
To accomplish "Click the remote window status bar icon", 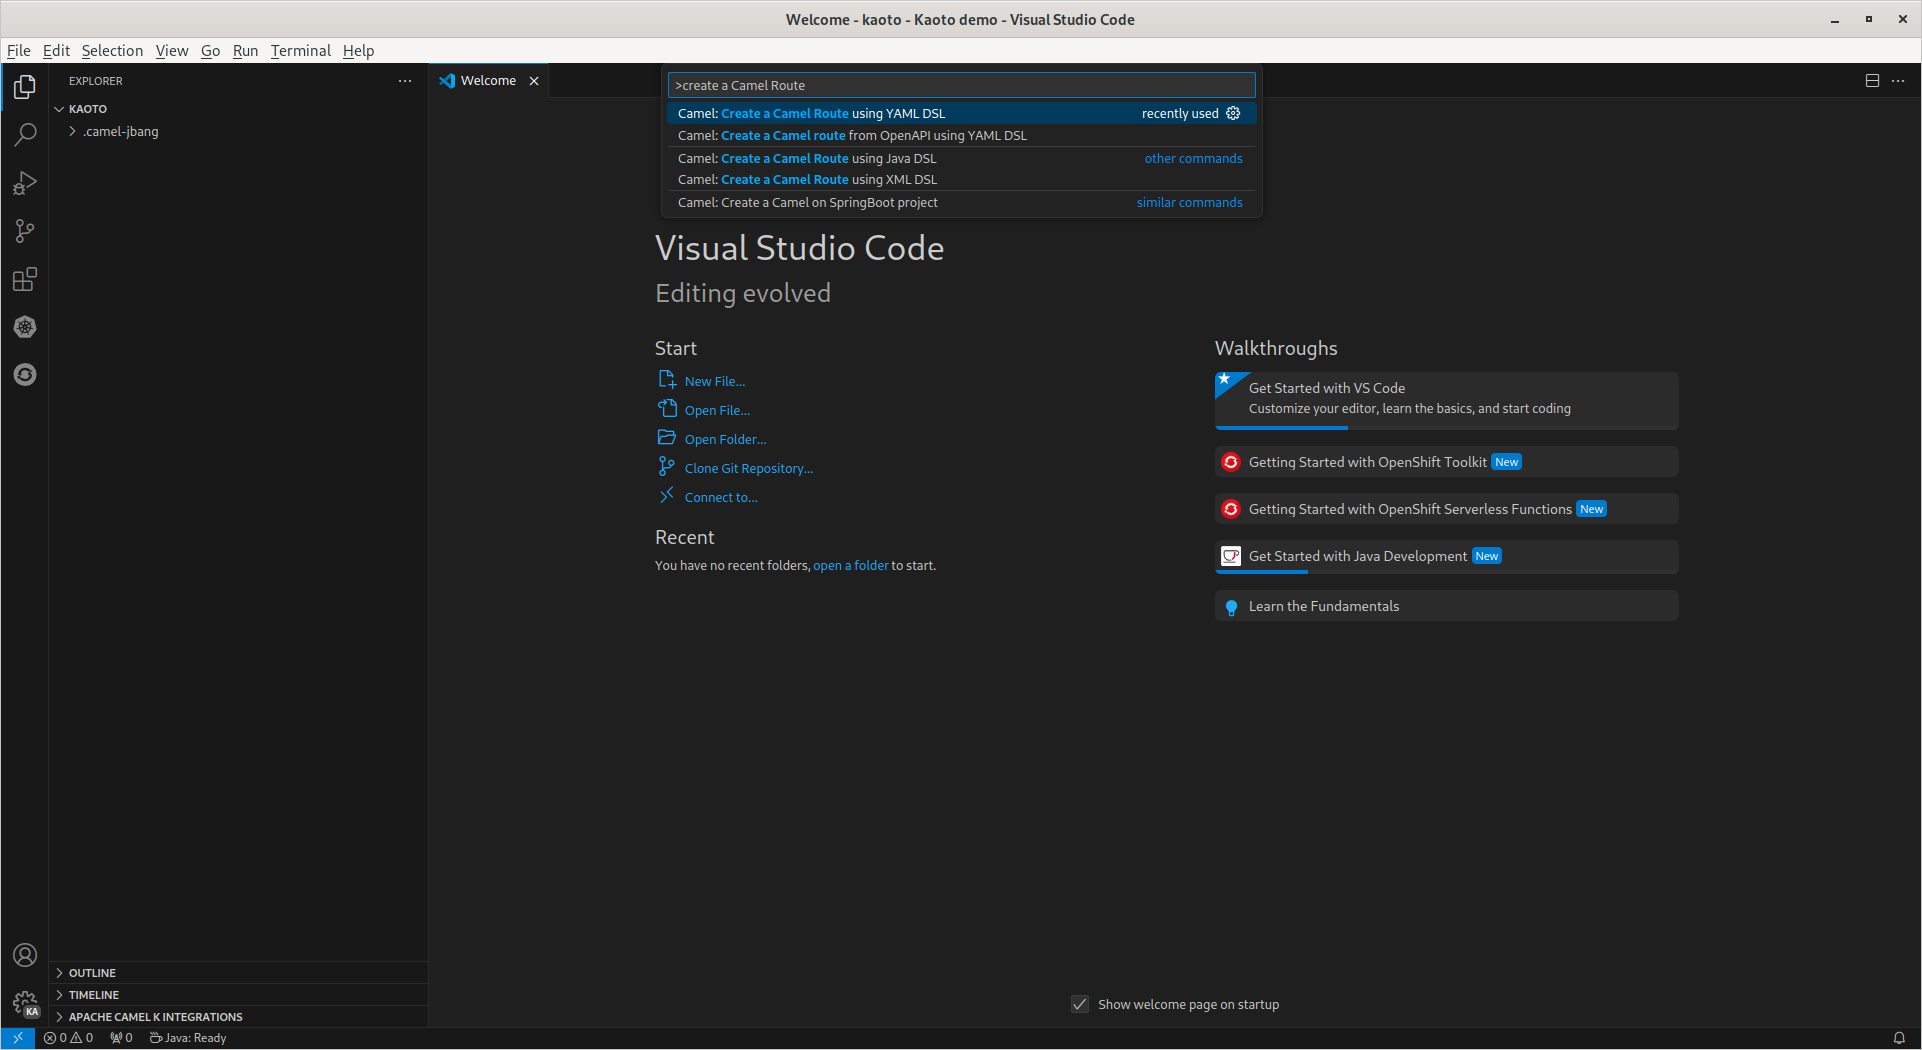I will pyautogui.click(x=18, y=1038).
